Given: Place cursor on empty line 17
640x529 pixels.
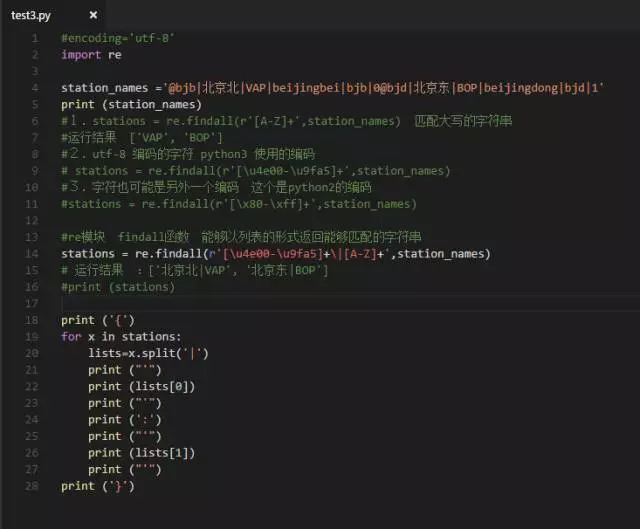Looking at the screenshot, I should 350,304.
